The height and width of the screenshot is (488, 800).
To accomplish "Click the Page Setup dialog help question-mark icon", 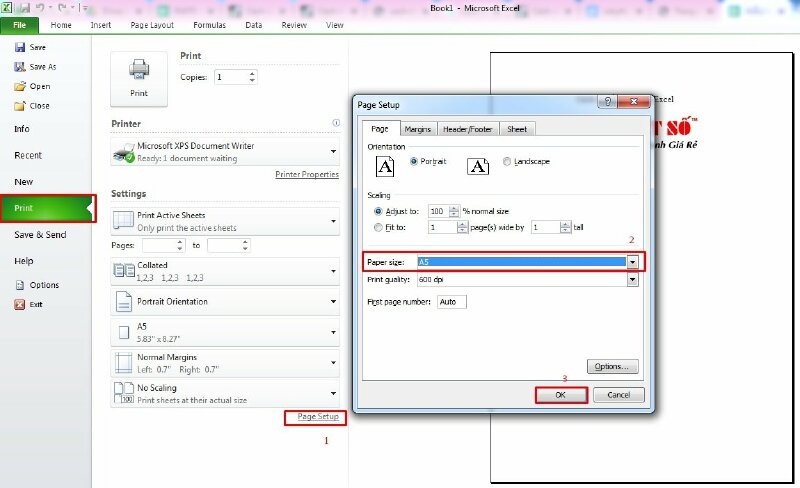I will [x=609, y=103].
